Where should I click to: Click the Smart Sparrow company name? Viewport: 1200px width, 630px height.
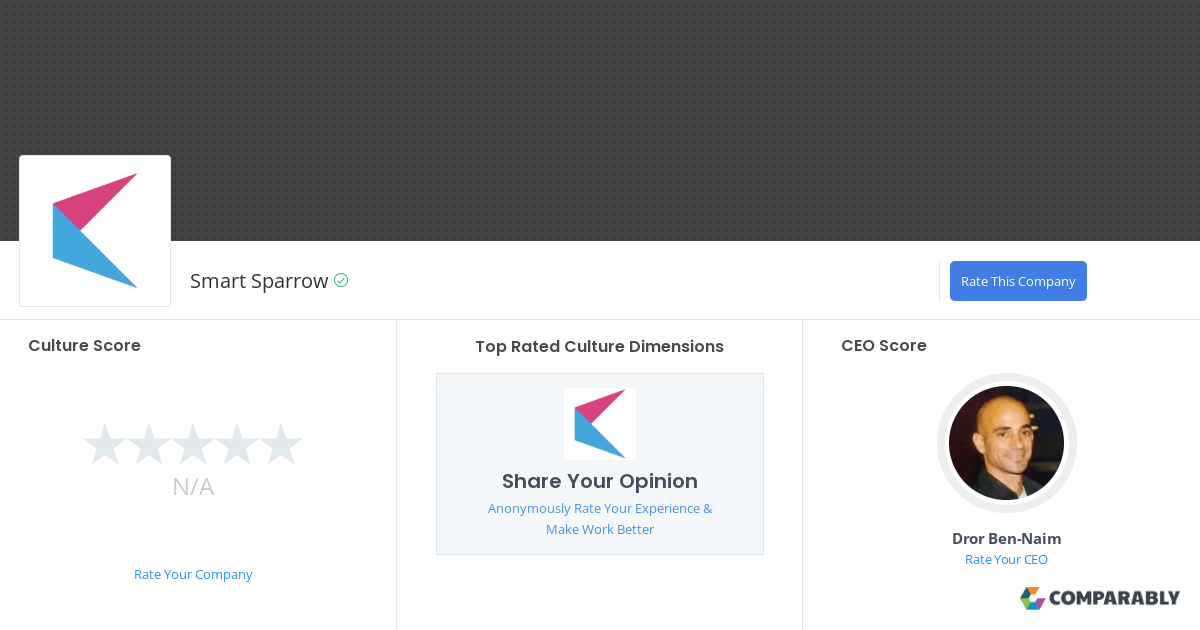259,281
